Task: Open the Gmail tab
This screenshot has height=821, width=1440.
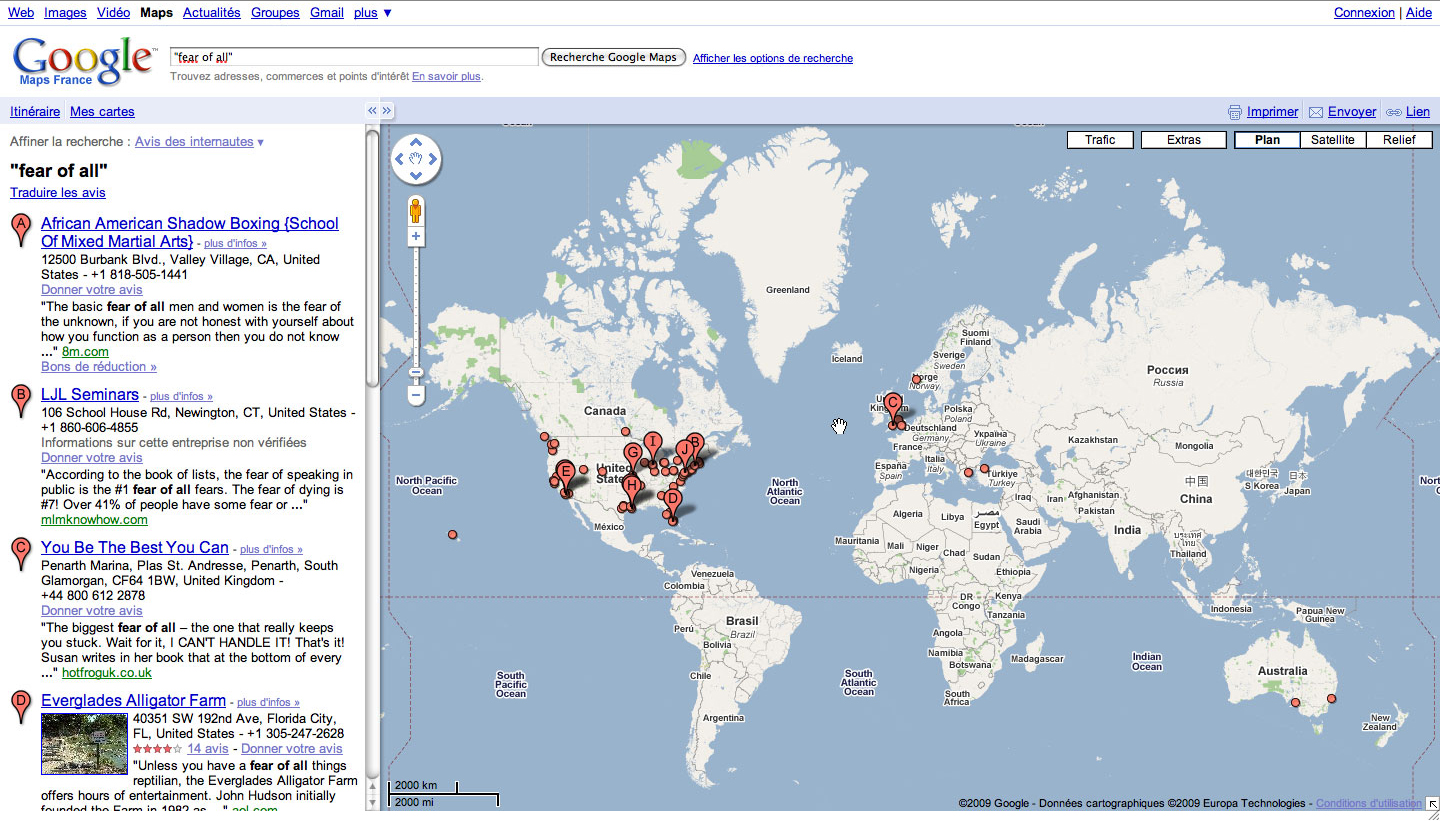Action: click(x=327, y=13)
